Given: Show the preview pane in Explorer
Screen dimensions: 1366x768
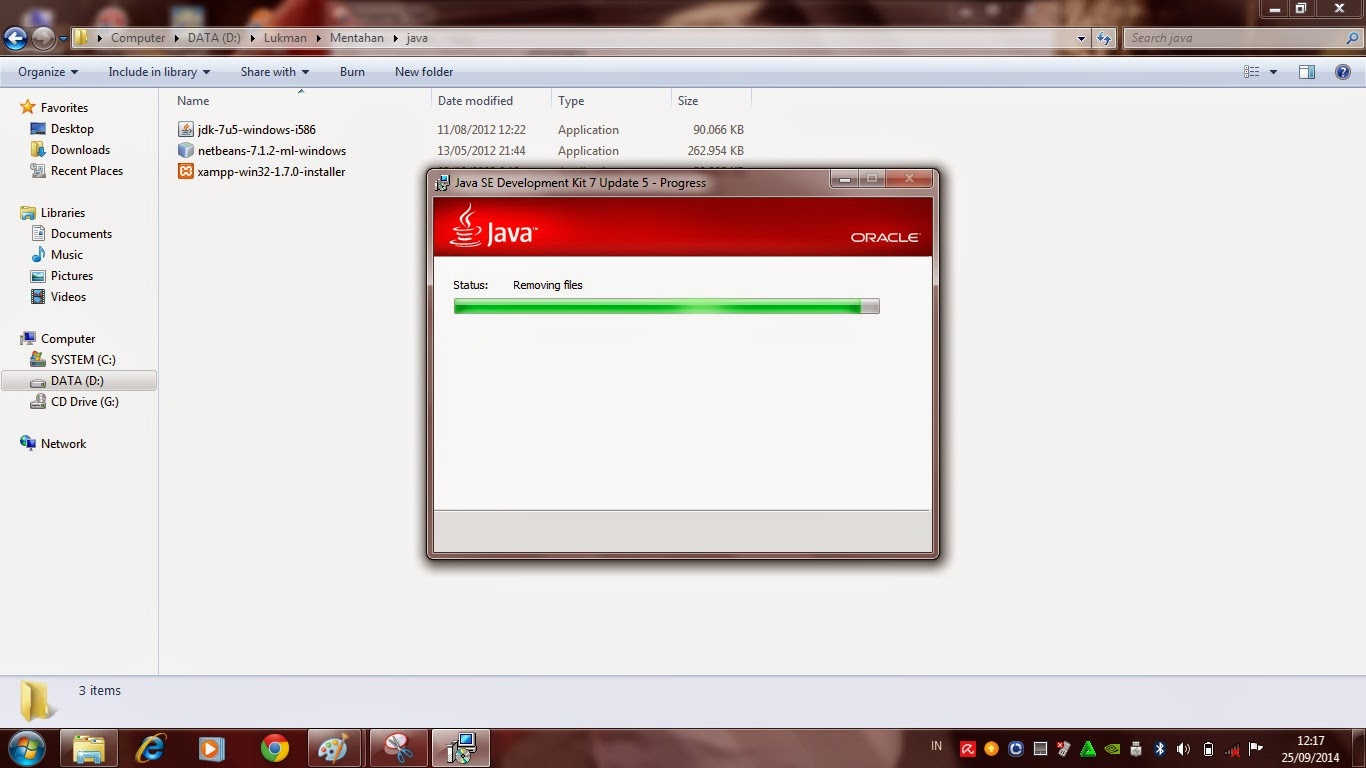Looking at the screenshot, I should click(x=1306, y=72).
